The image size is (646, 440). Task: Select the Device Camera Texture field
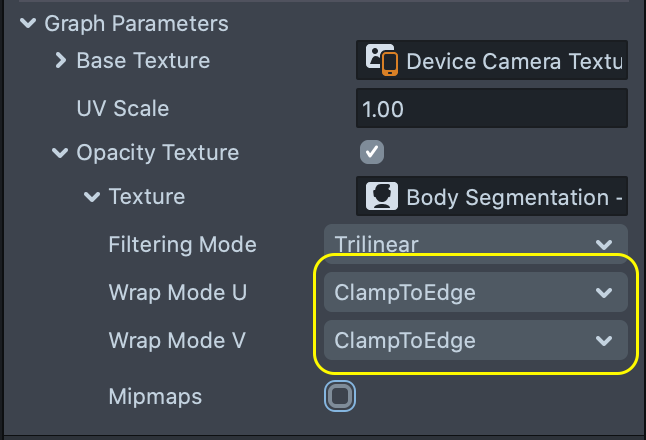(x=514, y=61)
